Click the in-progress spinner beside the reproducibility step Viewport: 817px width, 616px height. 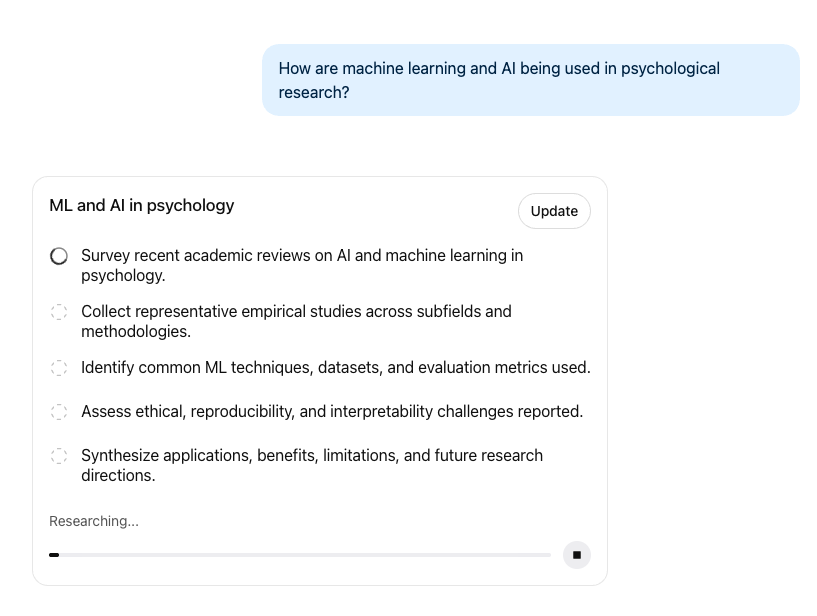point(59,412)
